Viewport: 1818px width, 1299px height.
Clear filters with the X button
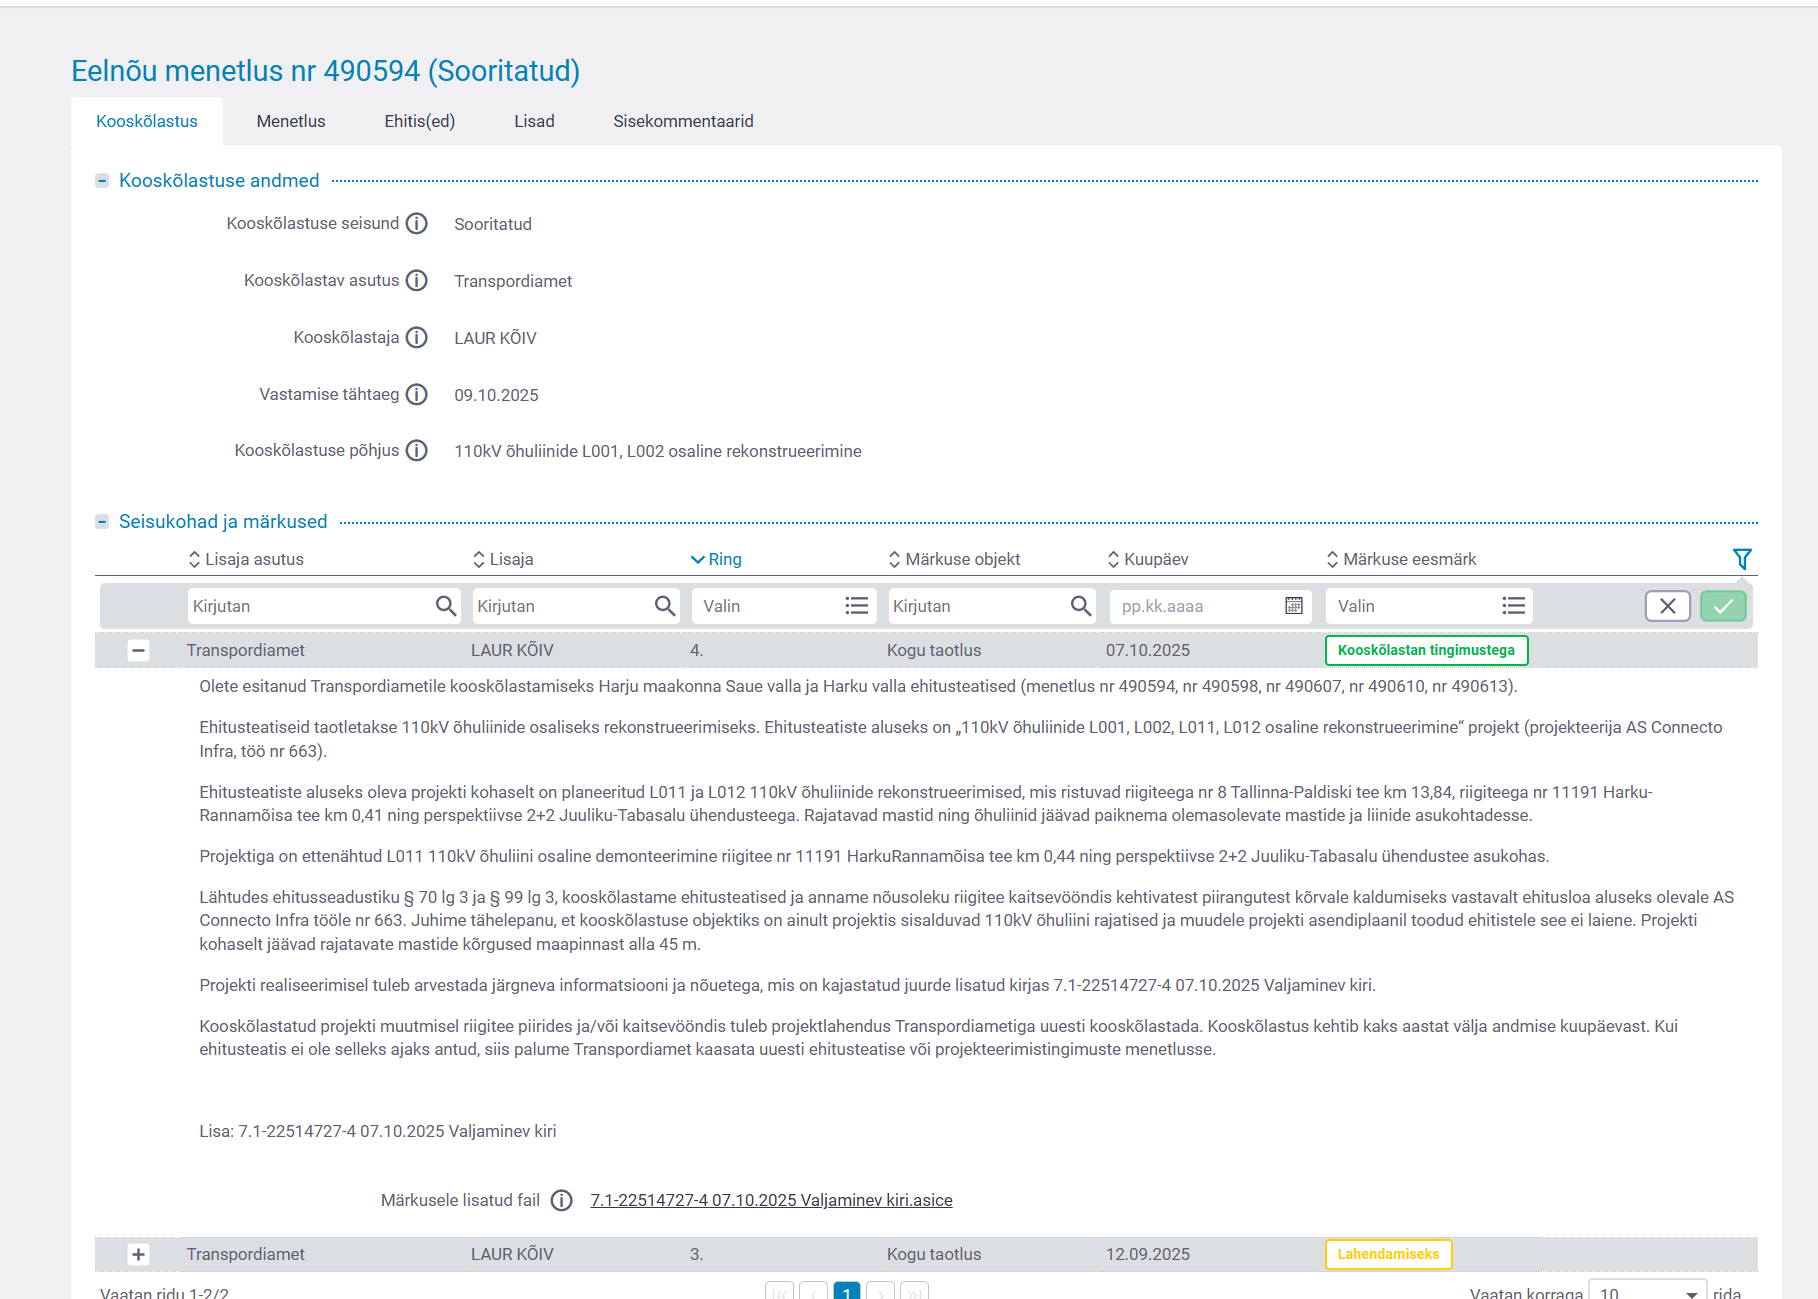click(x=1667, y=606)
